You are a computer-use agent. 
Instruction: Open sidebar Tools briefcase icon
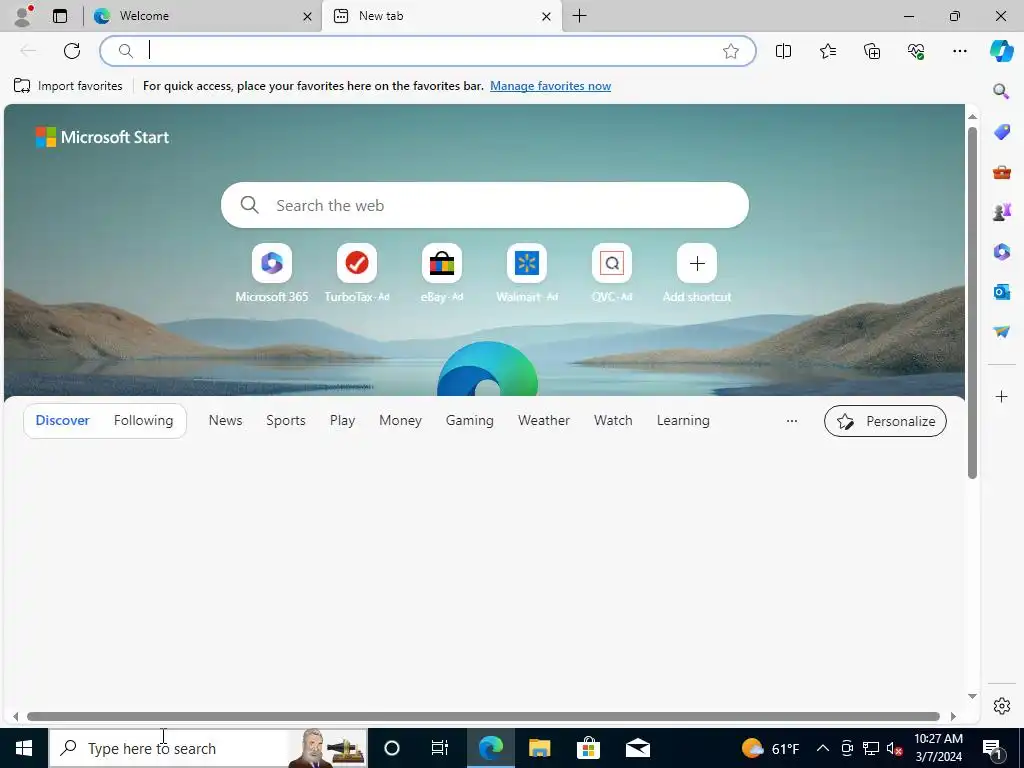1001,172
